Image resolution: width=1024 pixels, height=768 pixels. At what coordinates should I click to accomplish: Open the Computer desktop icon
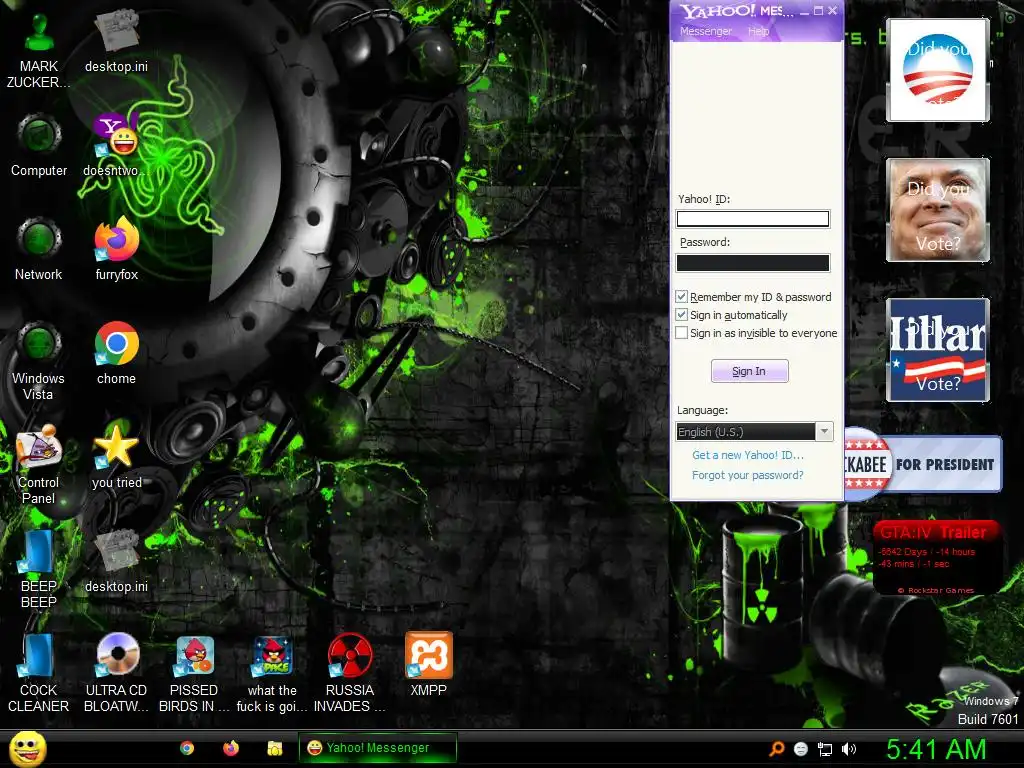pyautogui.click(x=39, y=145)
